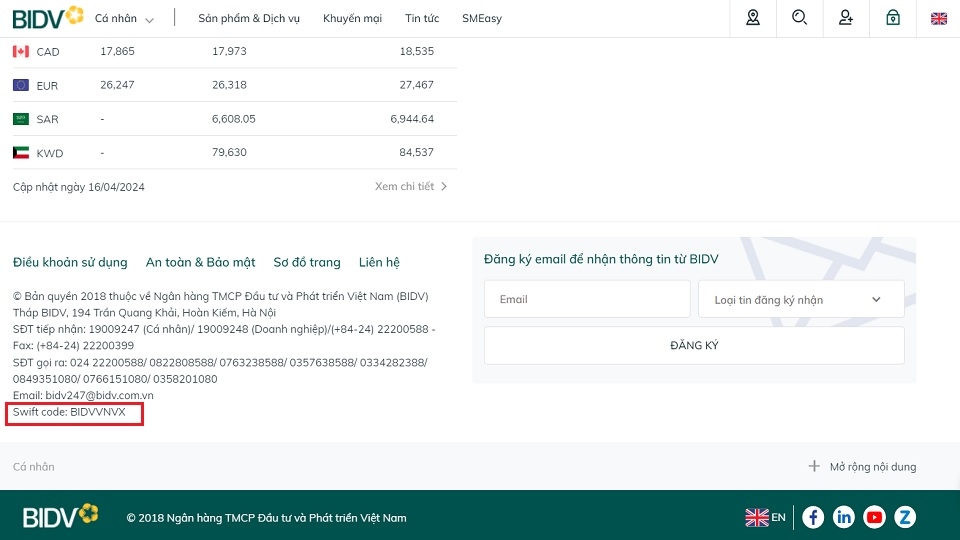Click the Email input field
Screen dimensions: 960x540
pyautogui.click(x=587, y=299)
